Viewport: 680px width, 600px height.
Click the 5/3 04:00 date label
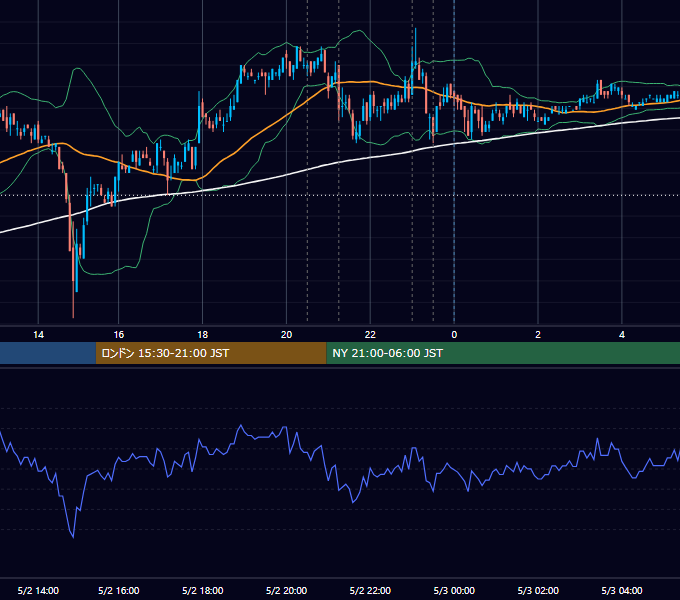pyautogui.click(x=622, y=590)
